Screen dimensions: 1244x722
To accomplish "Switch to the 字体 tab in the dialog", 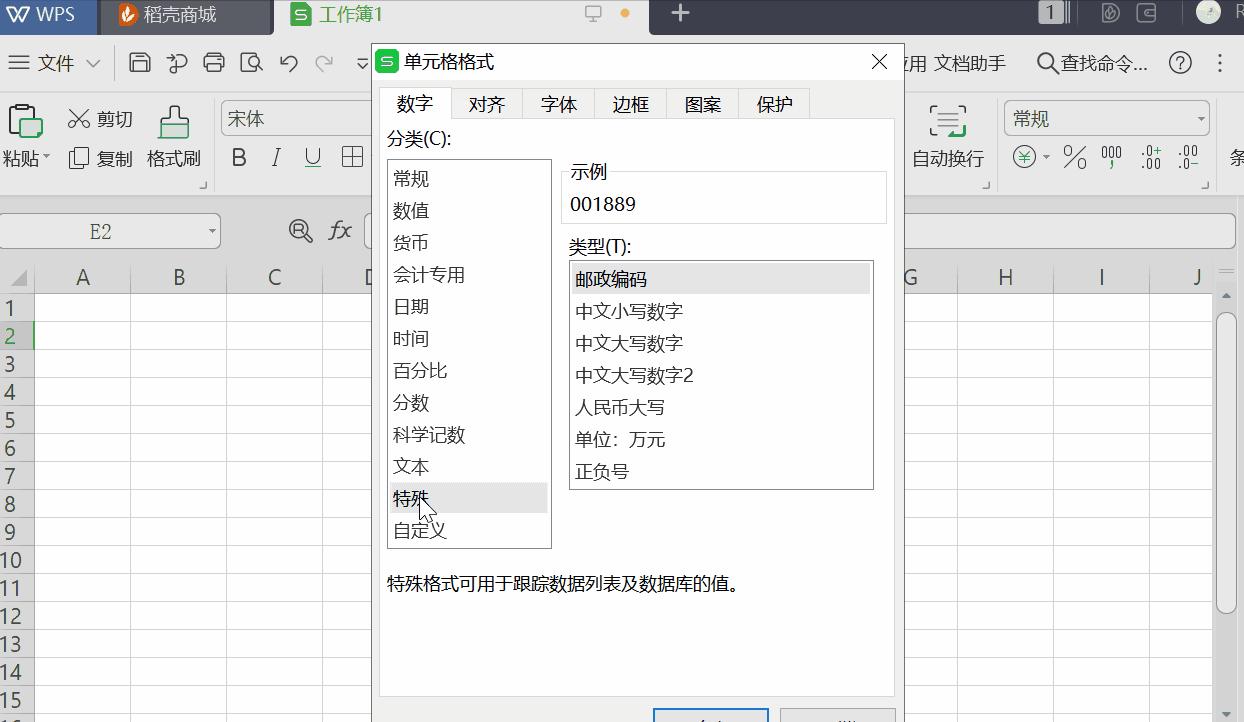I will 558,103.
